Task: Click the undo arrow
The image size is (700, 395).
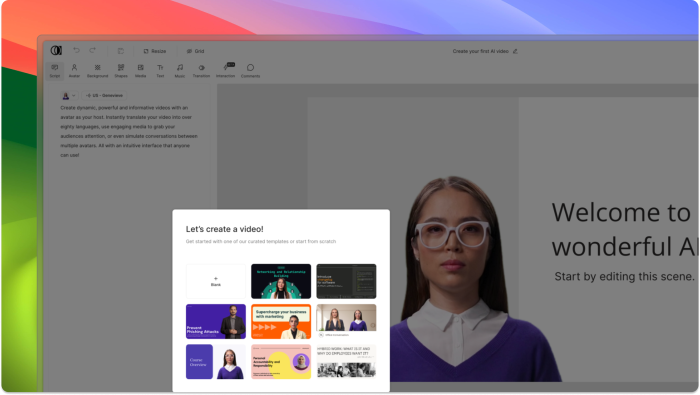Action: 76,50
